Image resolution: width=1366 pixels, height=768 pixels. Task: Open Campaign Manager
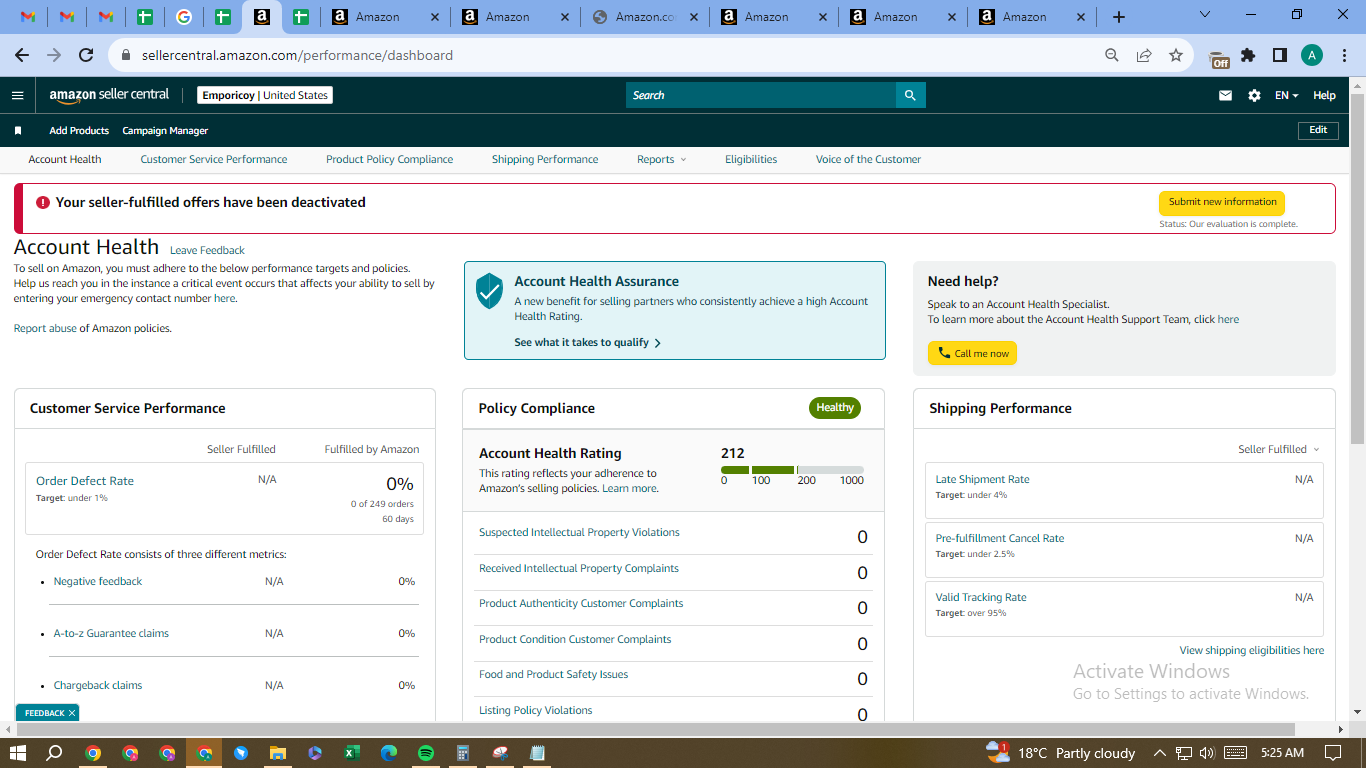pos(165,131)
